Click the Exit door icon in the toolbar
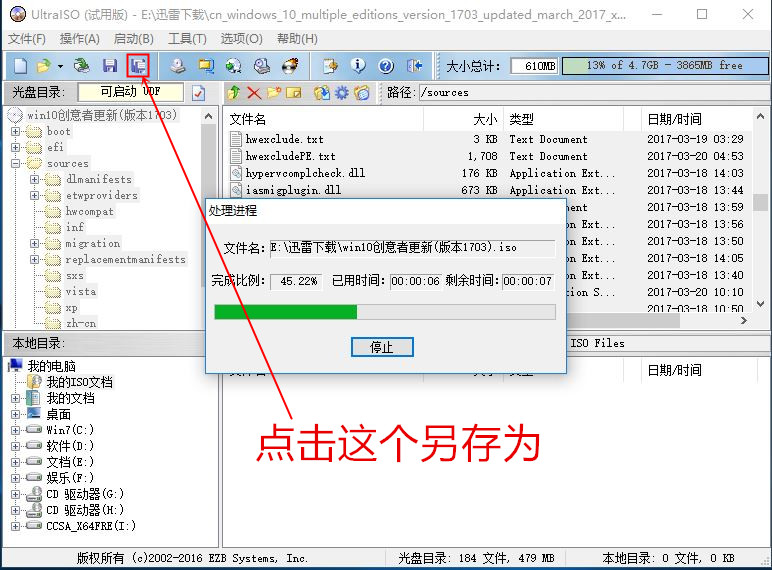 click(415, 65)
